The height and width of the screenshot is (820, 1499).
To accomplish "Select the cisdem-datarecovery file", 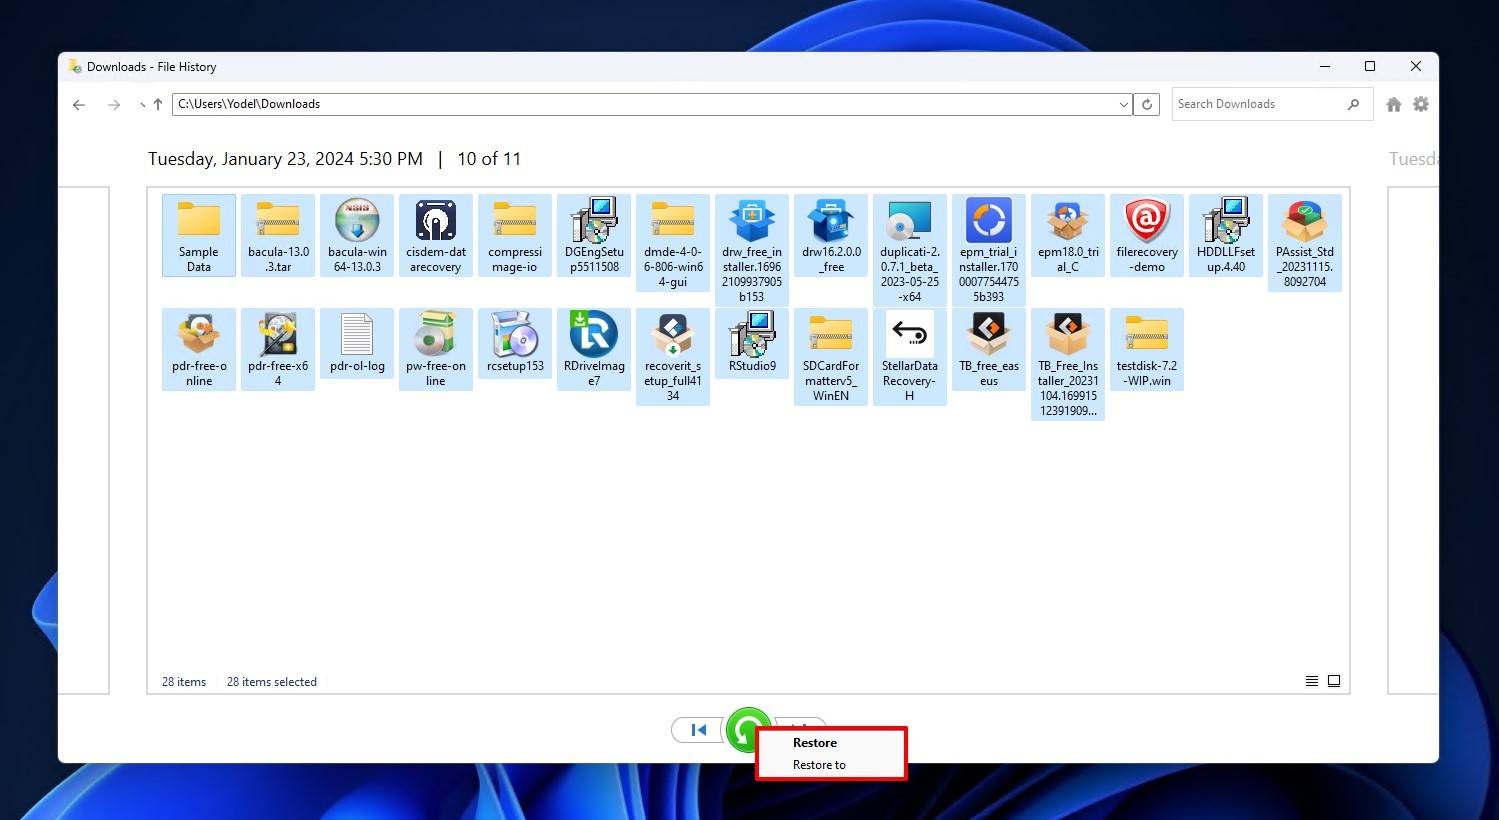I will point(436,235).
